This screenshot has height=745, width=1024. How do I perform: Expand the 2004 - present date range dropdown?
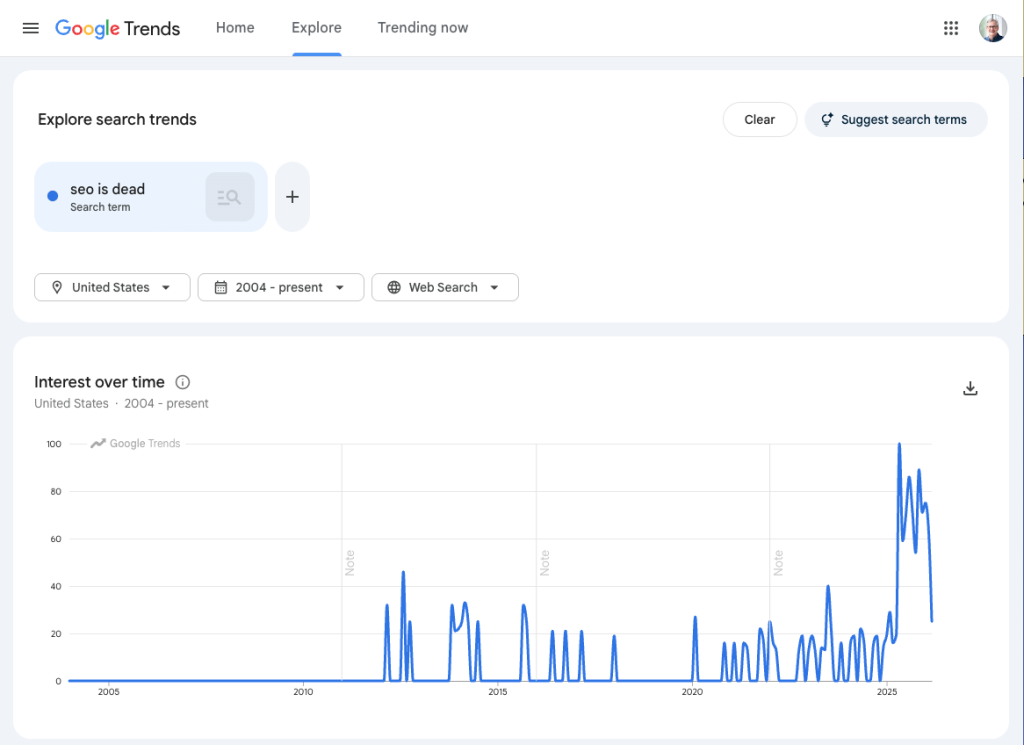point(280,287)
